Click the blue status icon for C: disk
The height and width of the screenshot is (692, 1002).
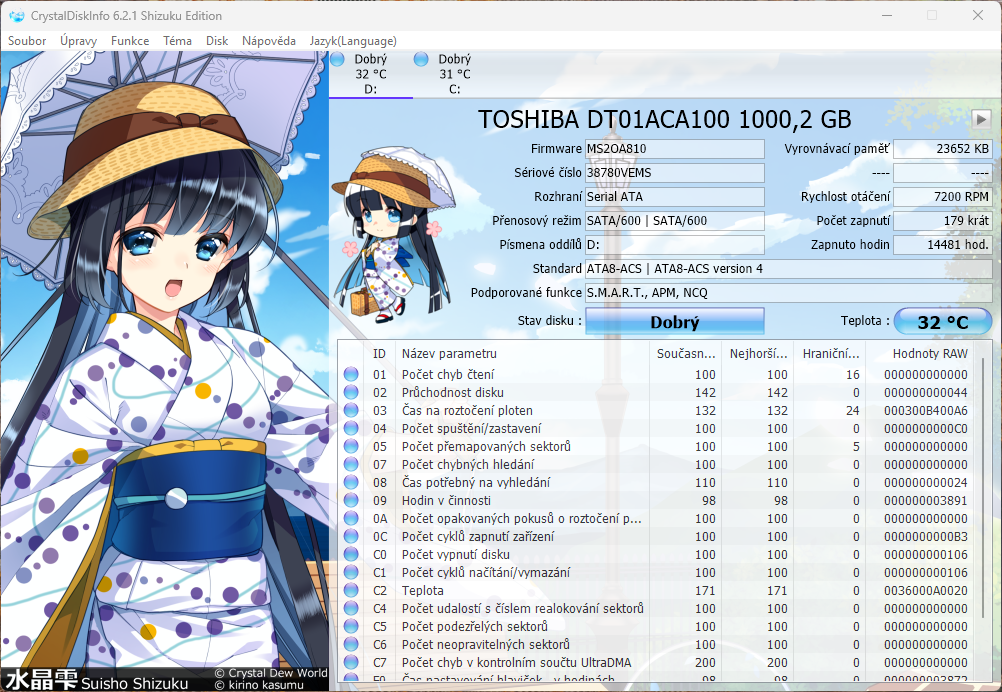point(421,59)
